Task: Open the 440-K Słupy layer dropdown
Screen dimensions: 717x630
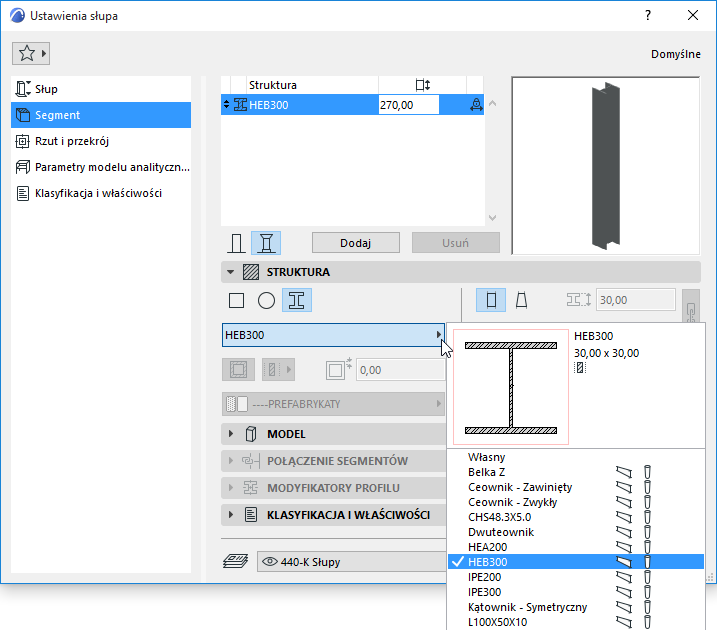Action: tap(351, 561)
